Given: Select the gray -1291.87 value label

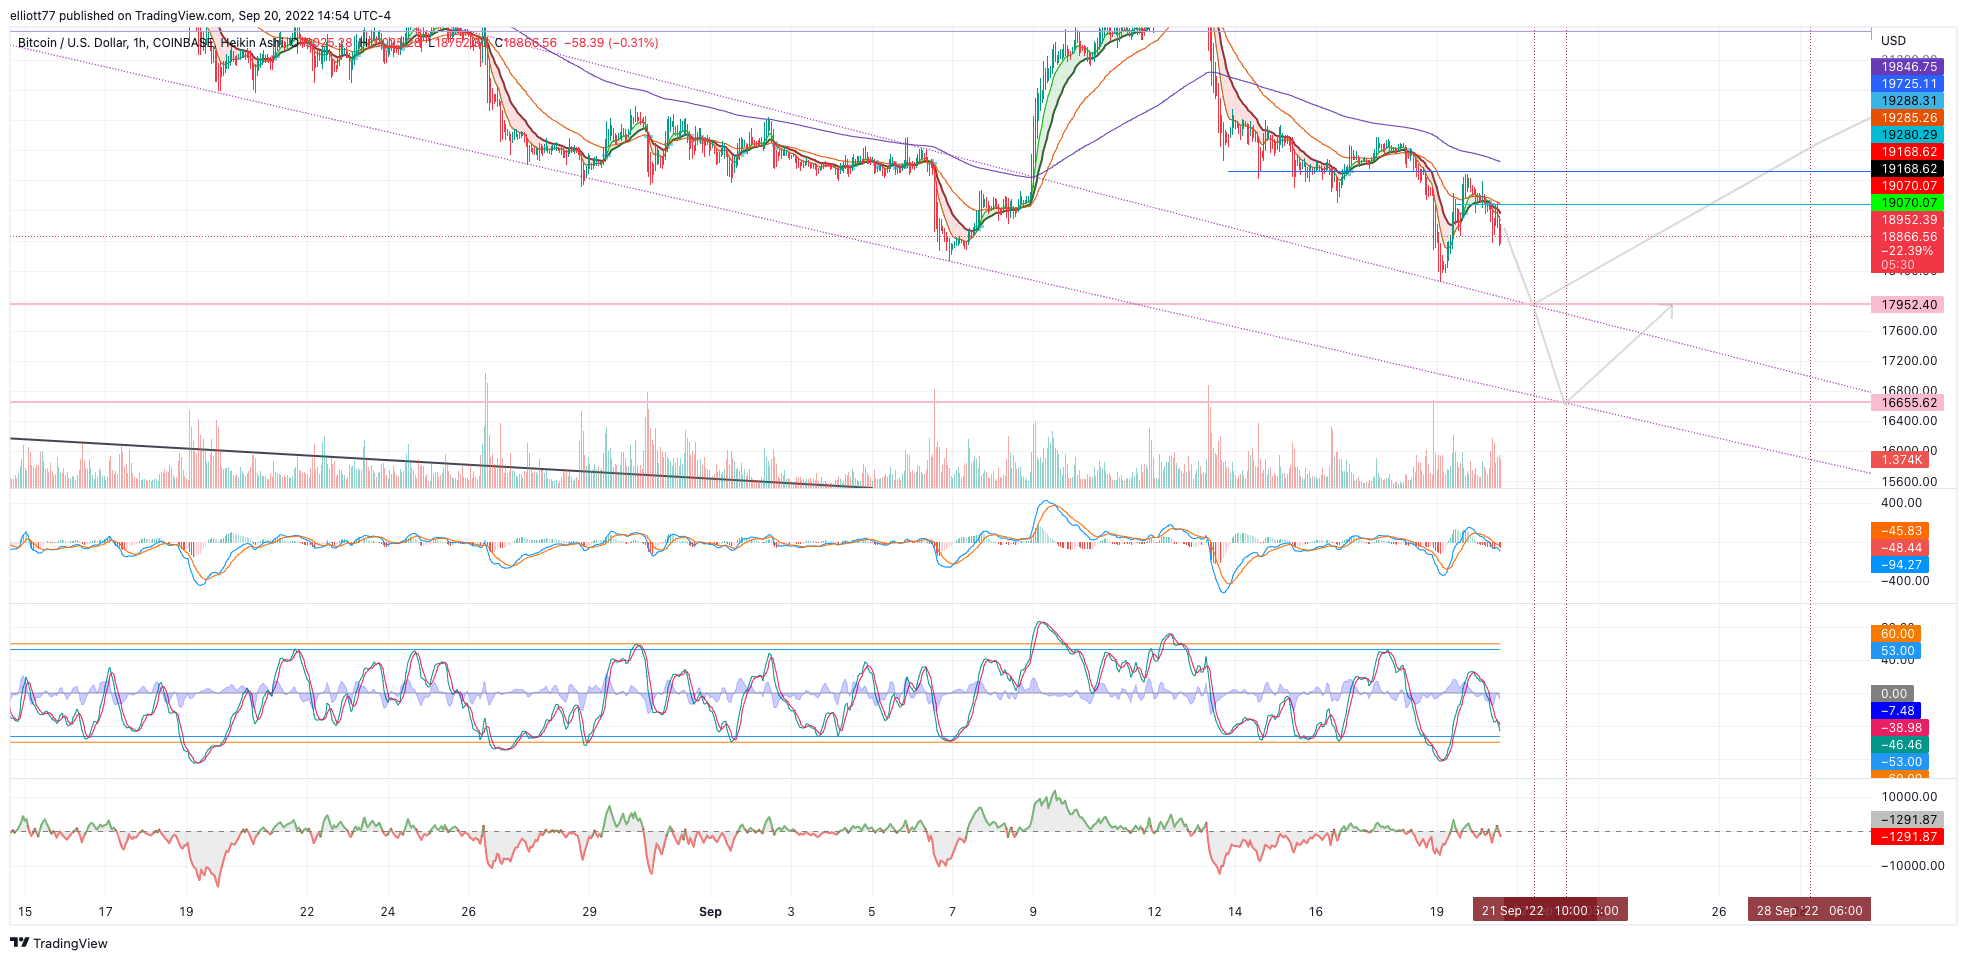Looking at the screenshot, I should point(1907,820).
